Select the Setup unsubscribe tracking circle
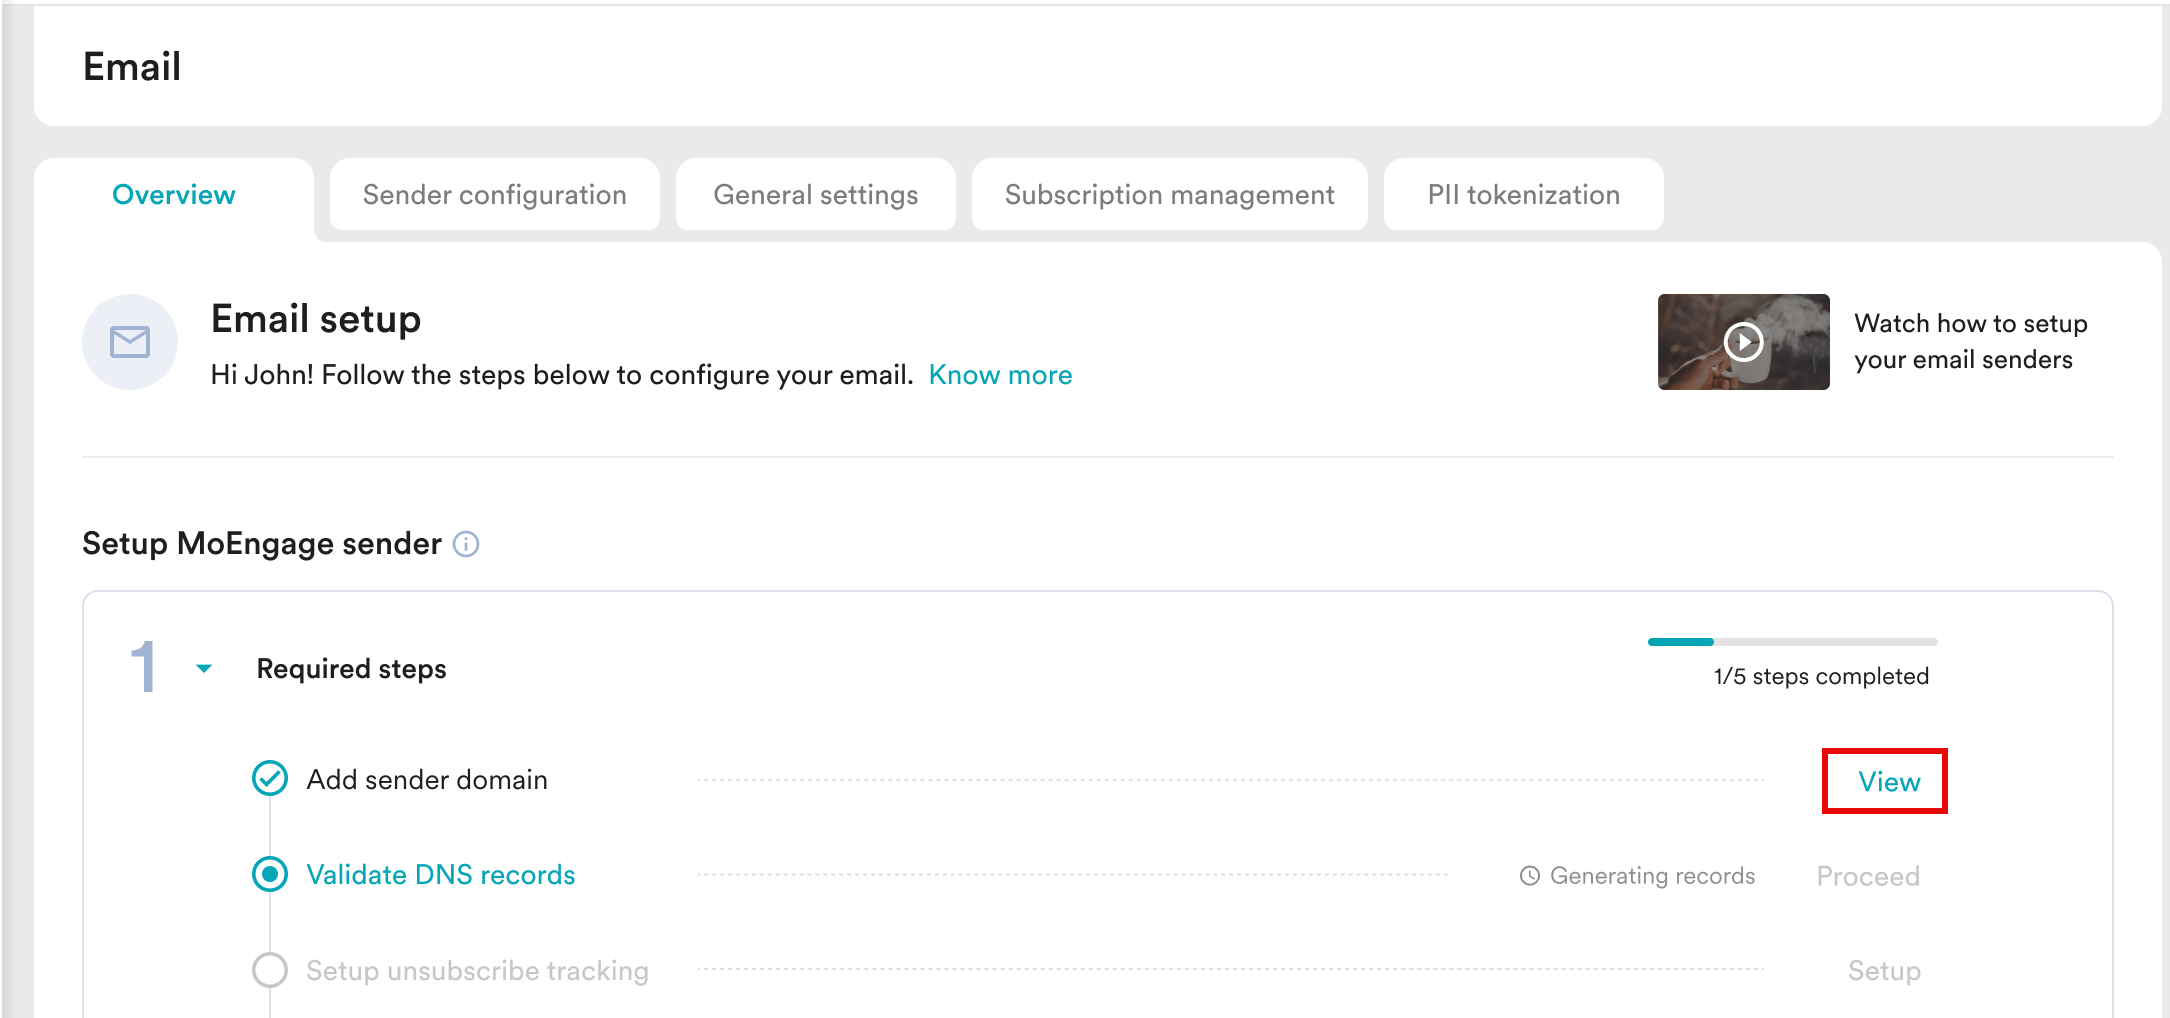This screenshot has height=1018, width=2170. pyautogui.click(x=270, y=970)
